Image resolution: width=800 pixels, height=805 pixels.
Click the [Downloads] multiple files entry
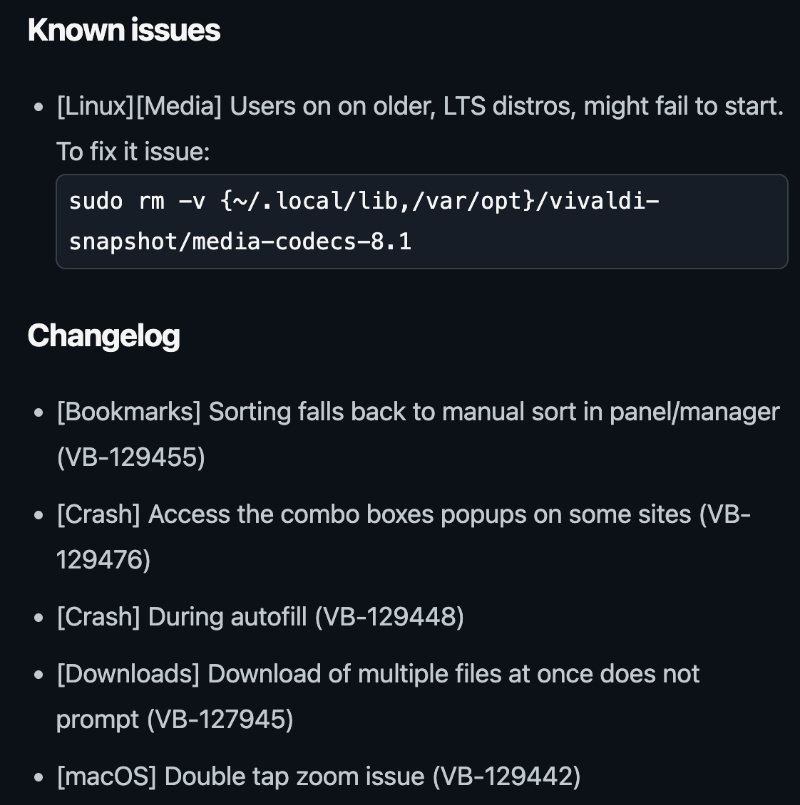coord(378,696)
